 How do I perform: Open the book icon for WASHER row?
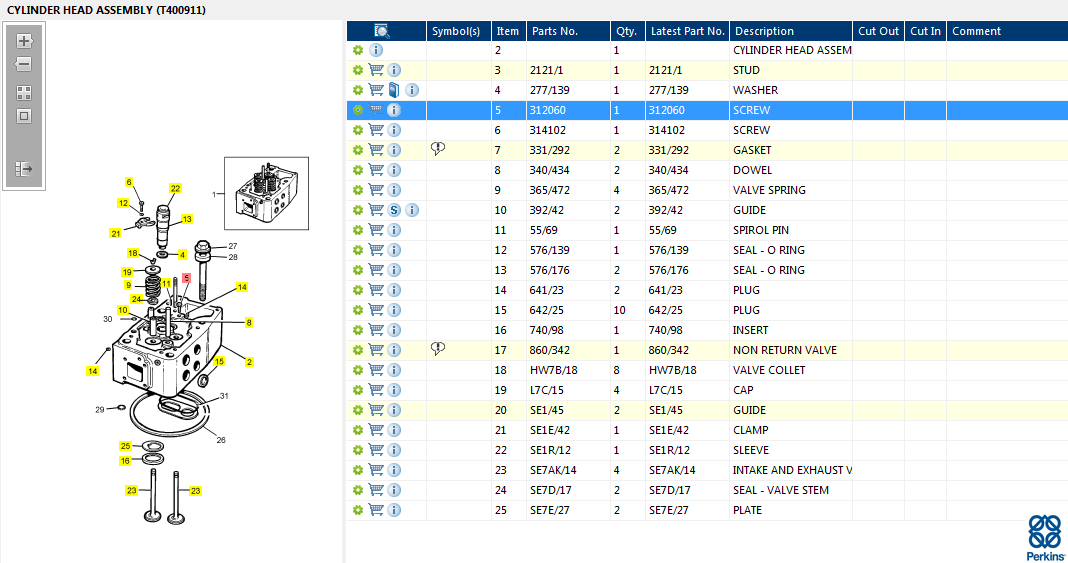point(393,90)
